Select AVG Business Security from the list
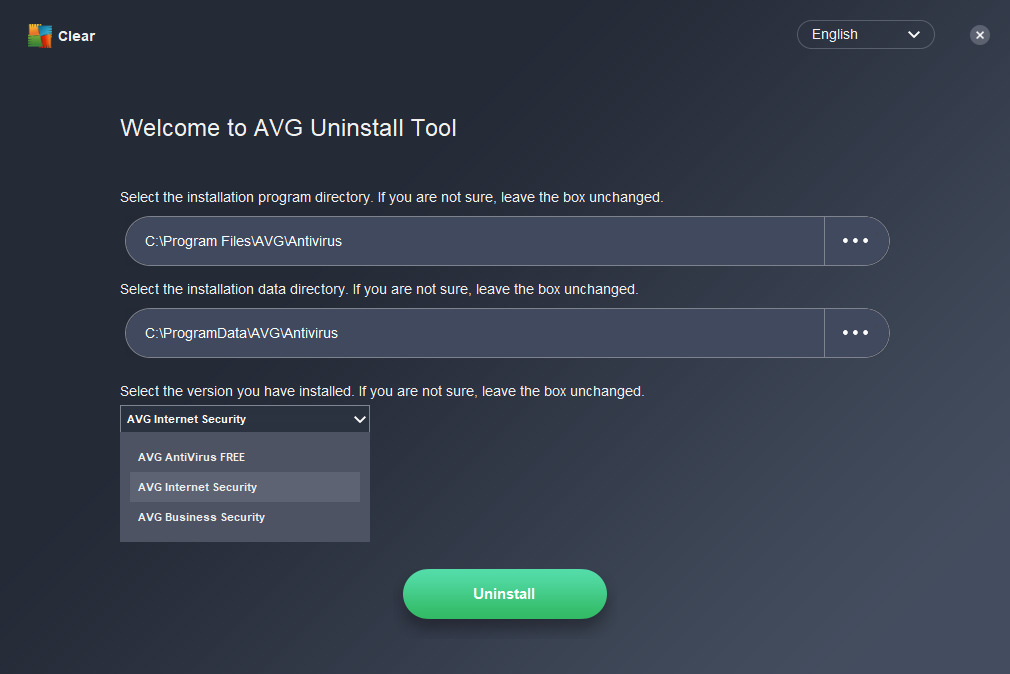Image resolution: width=1010 pixels, height=674 pixels. [245, 517]
